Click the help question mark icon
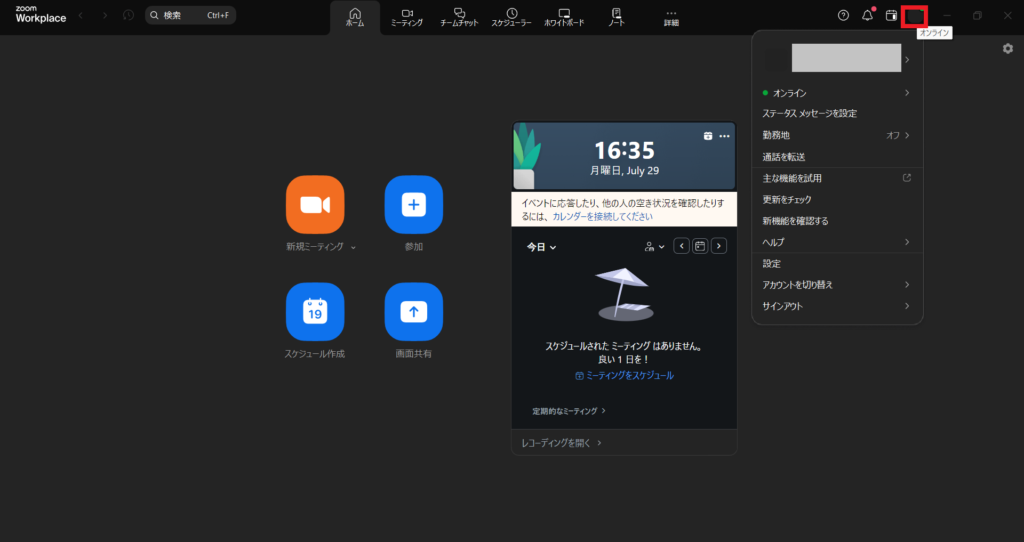The width and height of the screenshot is (1024, 542). (x=843, y=16)
